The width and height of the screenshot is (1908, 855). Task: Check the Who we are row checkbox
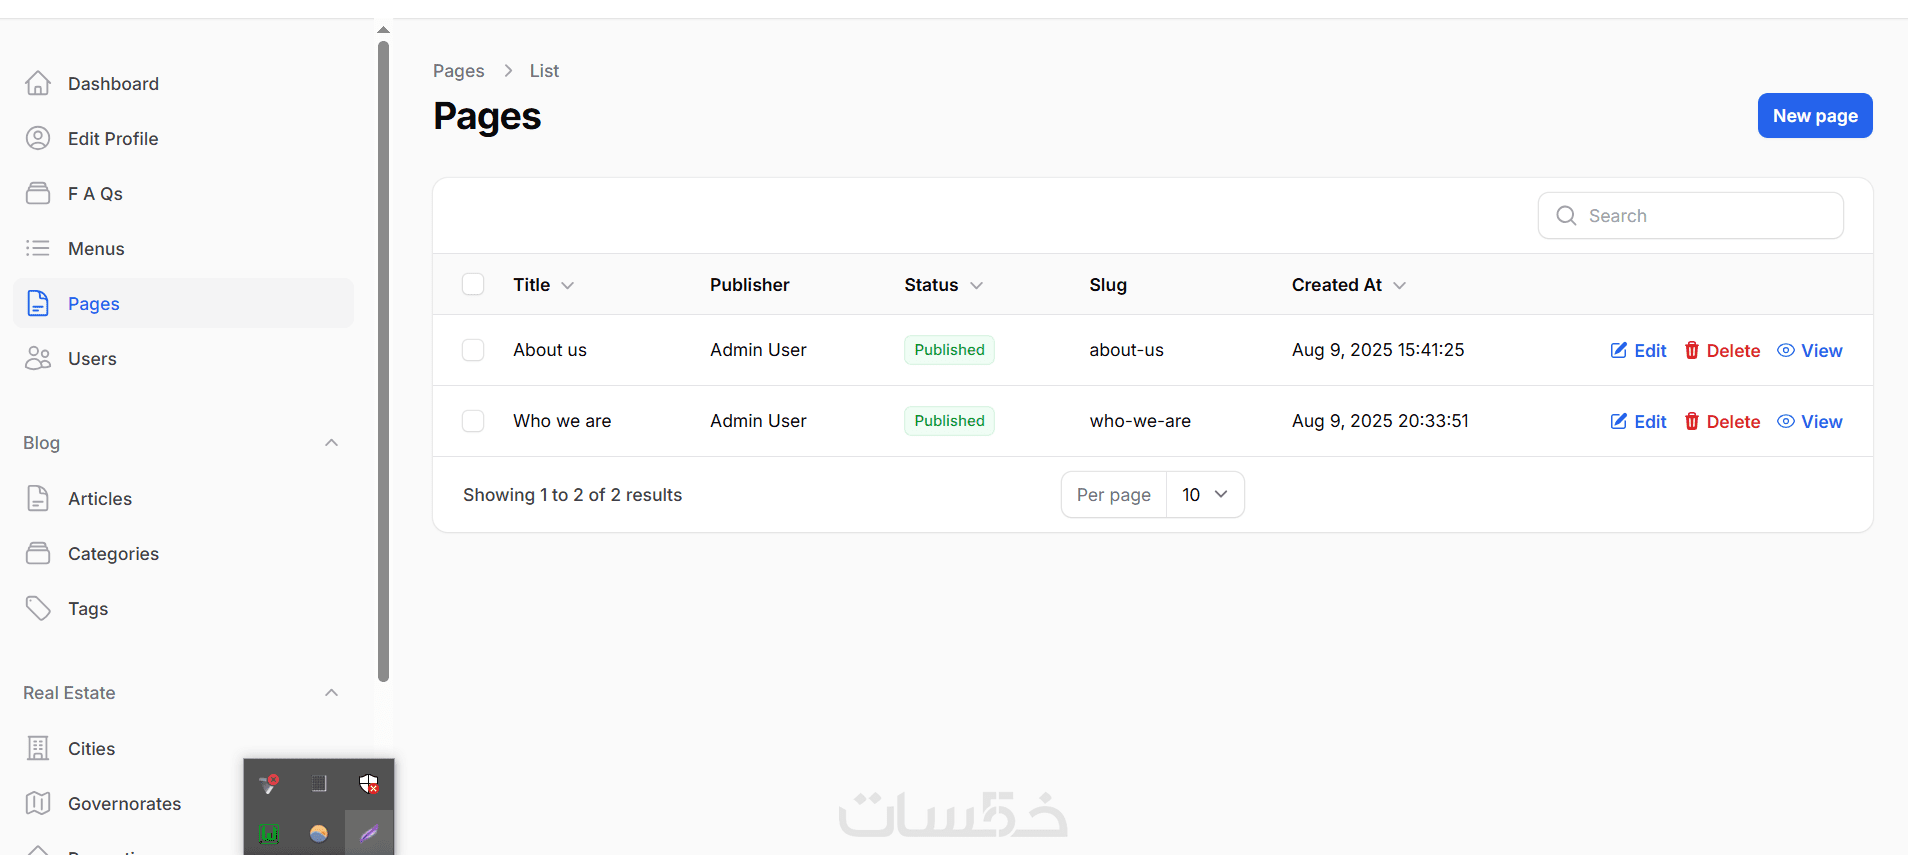473,421
